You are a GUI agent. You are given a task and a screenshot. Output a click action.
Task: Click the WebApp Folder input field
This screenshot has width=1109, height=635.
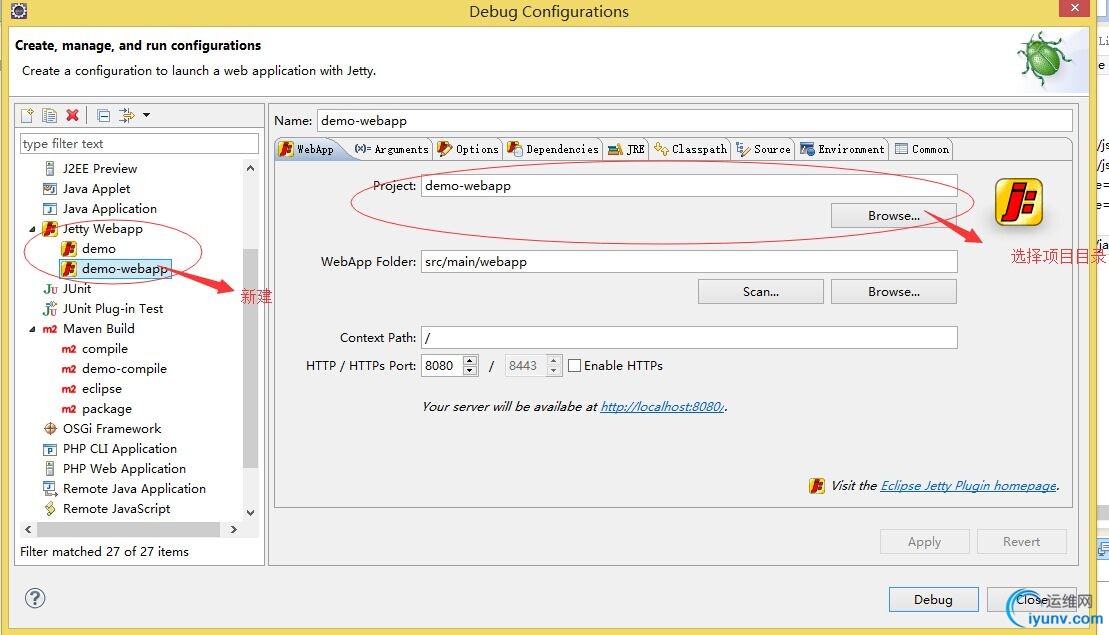(x=689, y=262)
